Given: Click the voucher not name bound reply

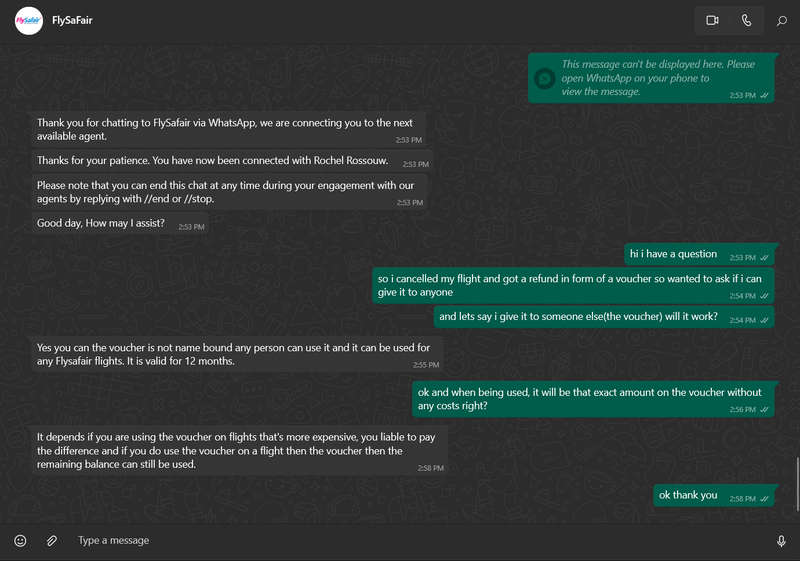Looking at the screenshot, I should pos(237,355).
